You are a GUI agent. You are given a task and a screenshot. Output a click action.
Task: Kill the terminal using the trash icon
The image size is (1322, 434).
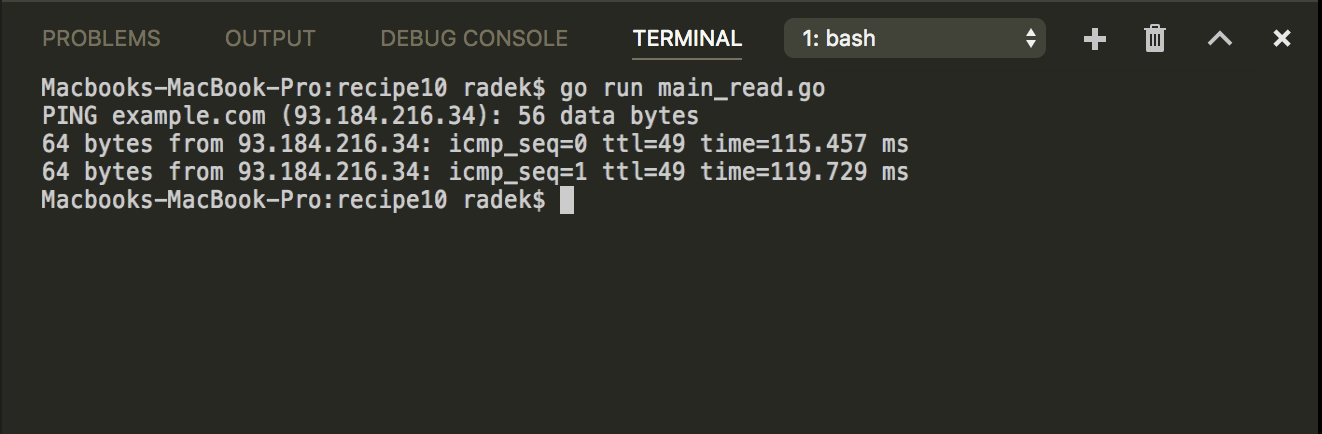1155,39
